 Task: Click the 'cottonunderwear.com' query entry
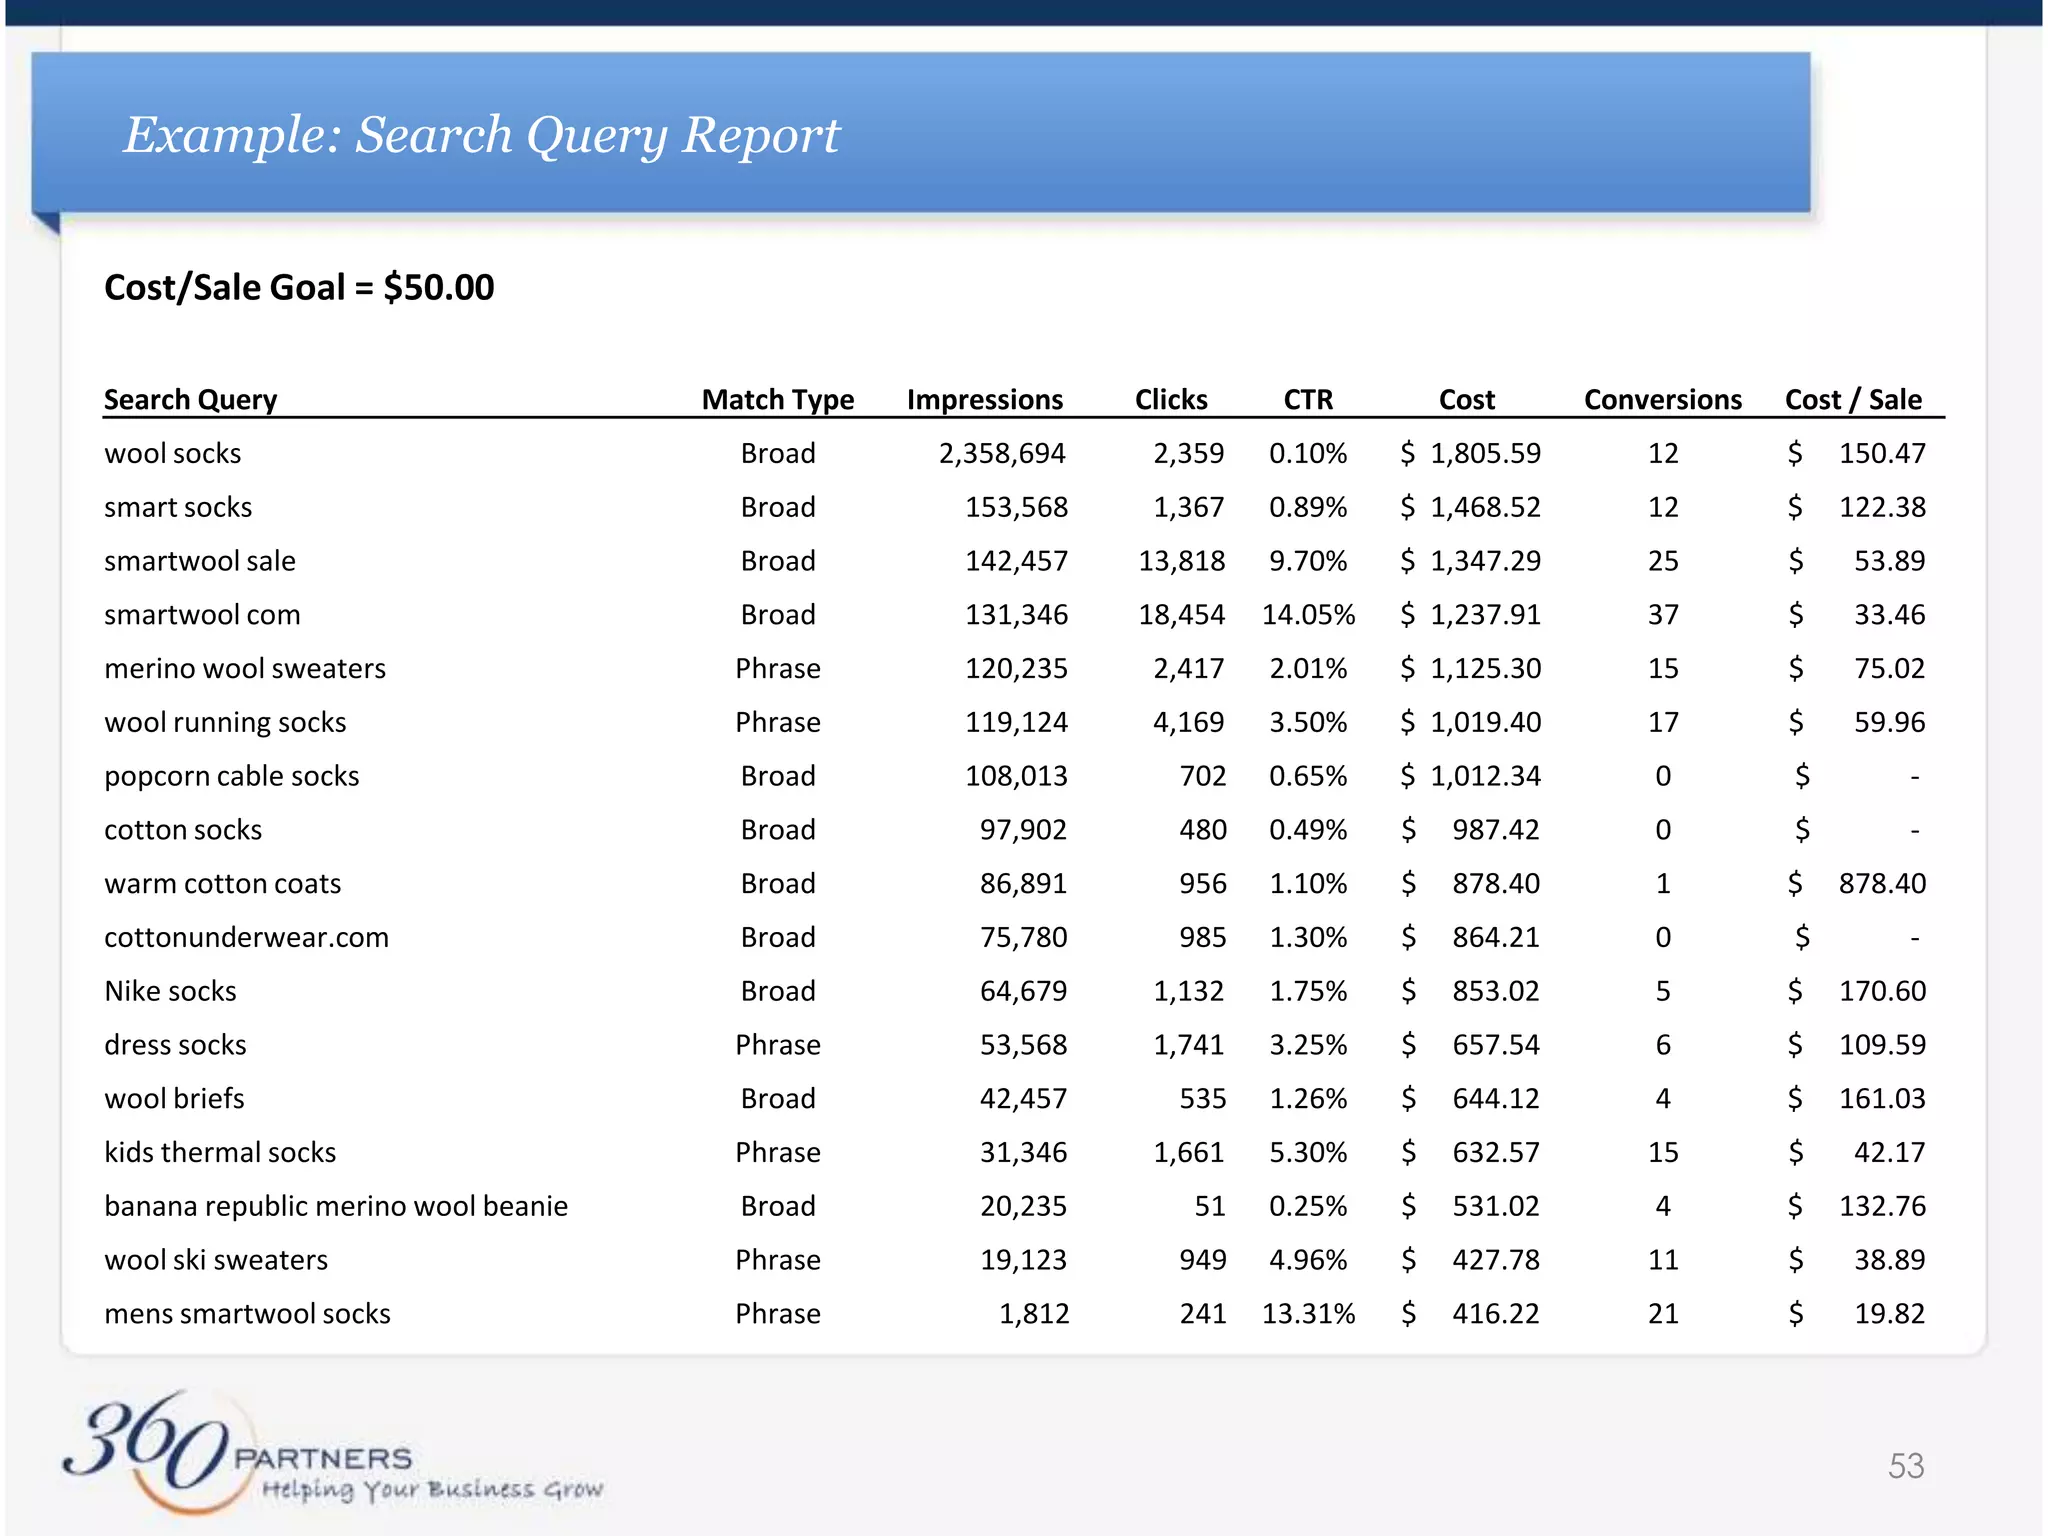(246, 937)
